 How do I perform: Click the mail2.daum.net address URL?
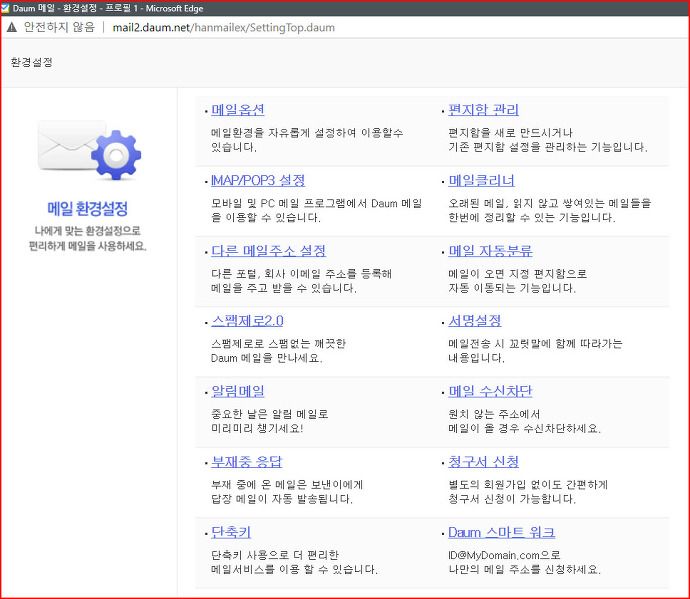(224, 27)
